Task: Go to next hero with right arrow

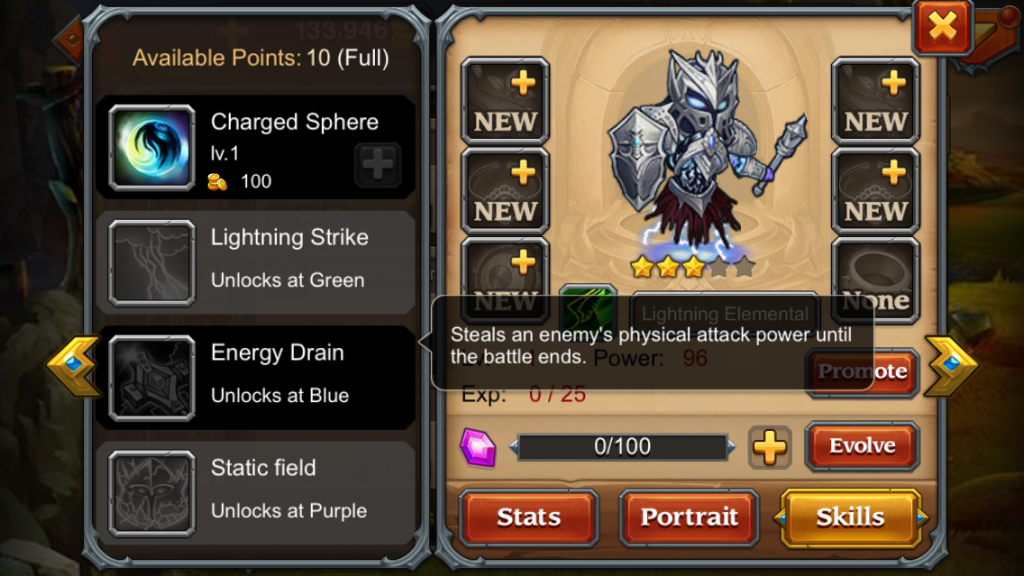Action: [x=952, y=366]
